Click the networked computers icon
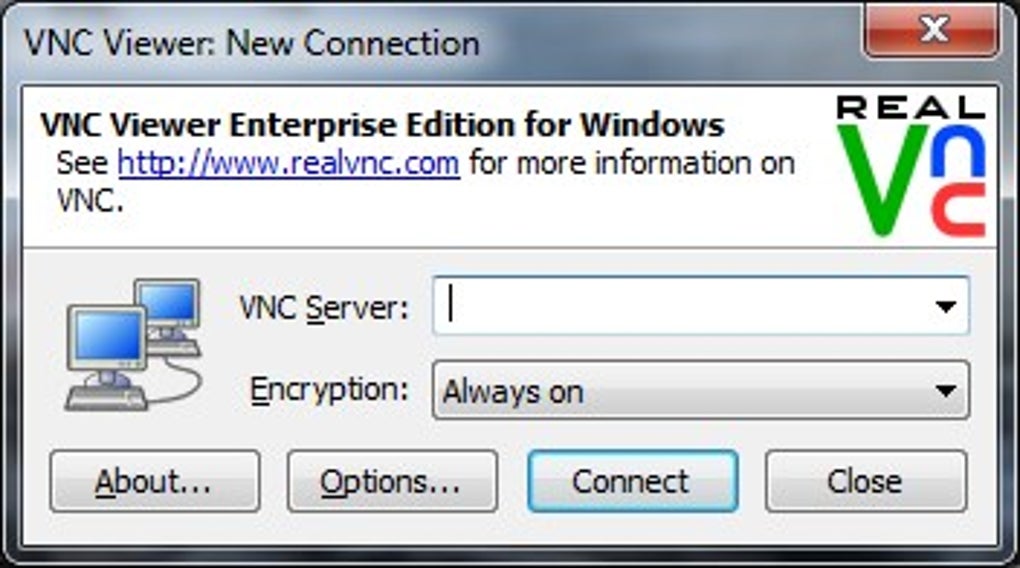Viewport: 1020px width, 568px height. pyautogui.click(x=133, y=345)
